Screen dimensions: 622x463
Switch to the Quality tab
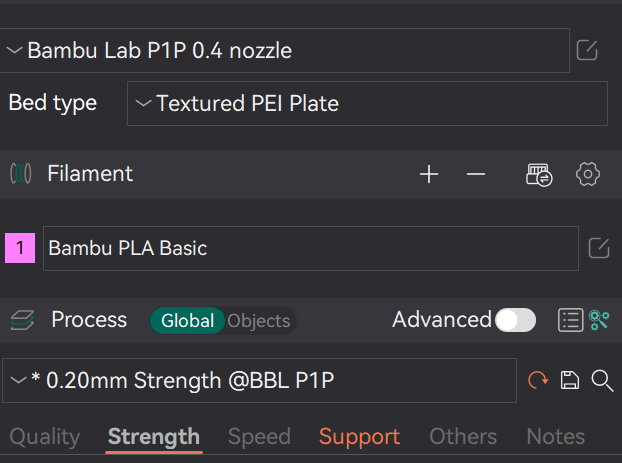tap(44, 436)
